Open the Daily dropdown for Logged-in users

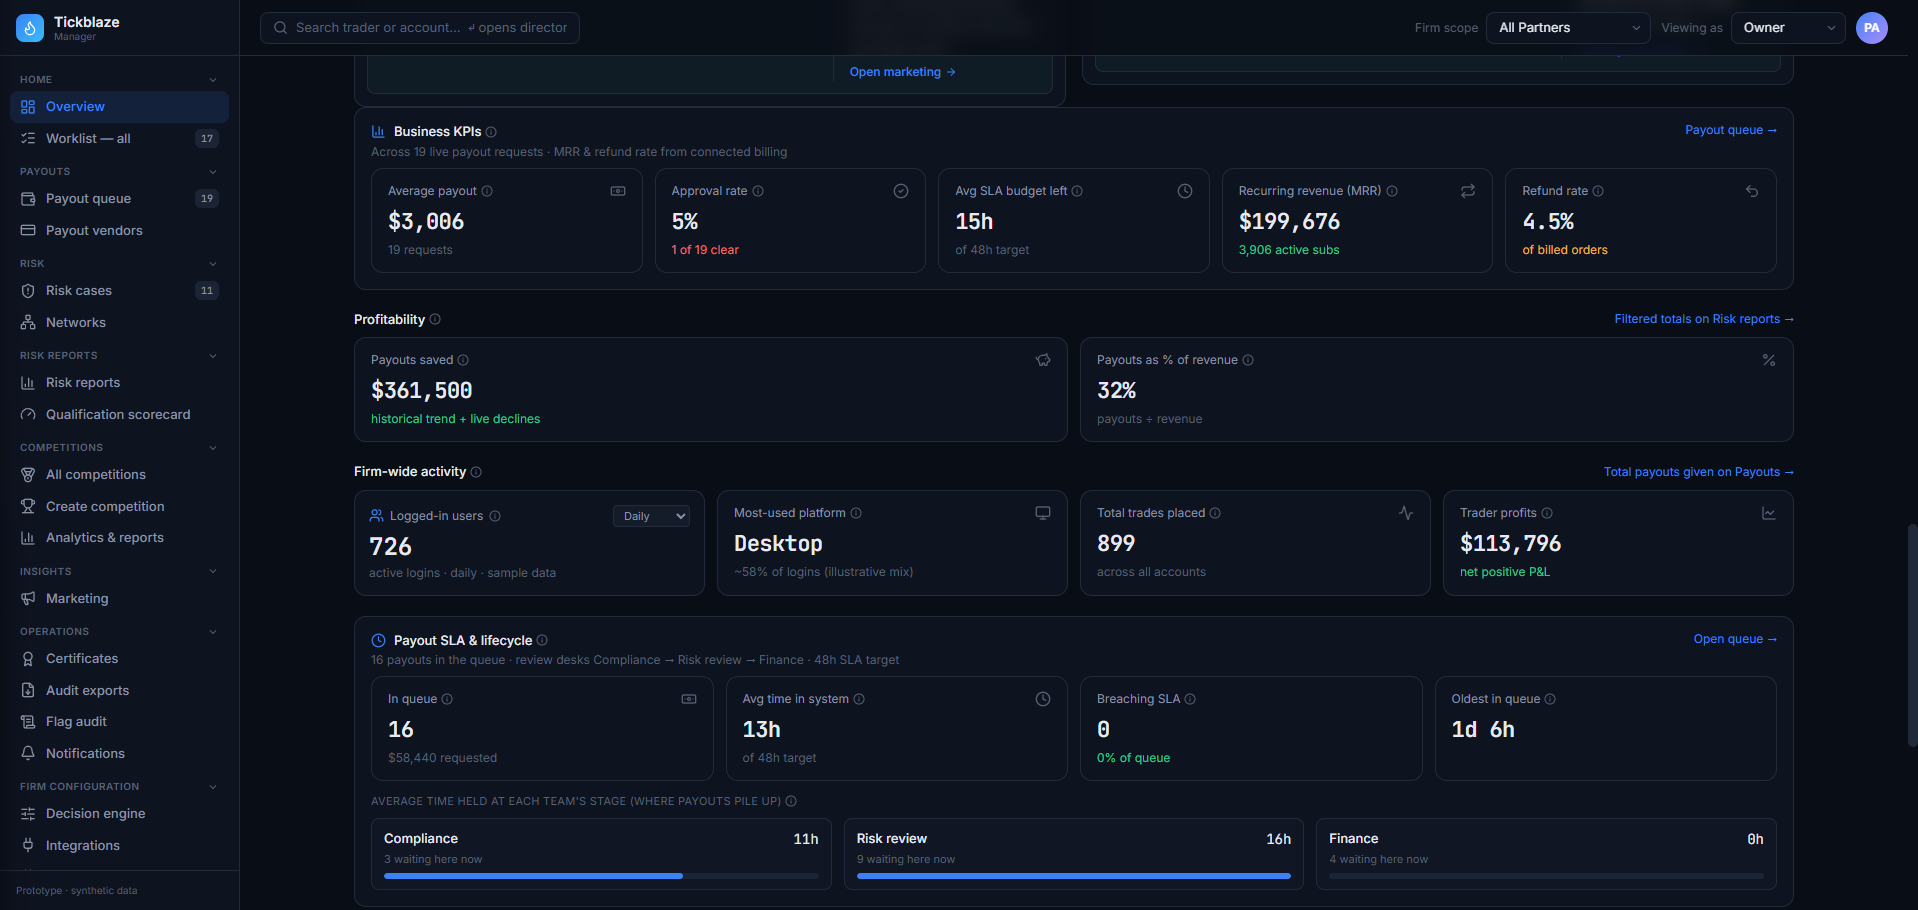[651, 516]
